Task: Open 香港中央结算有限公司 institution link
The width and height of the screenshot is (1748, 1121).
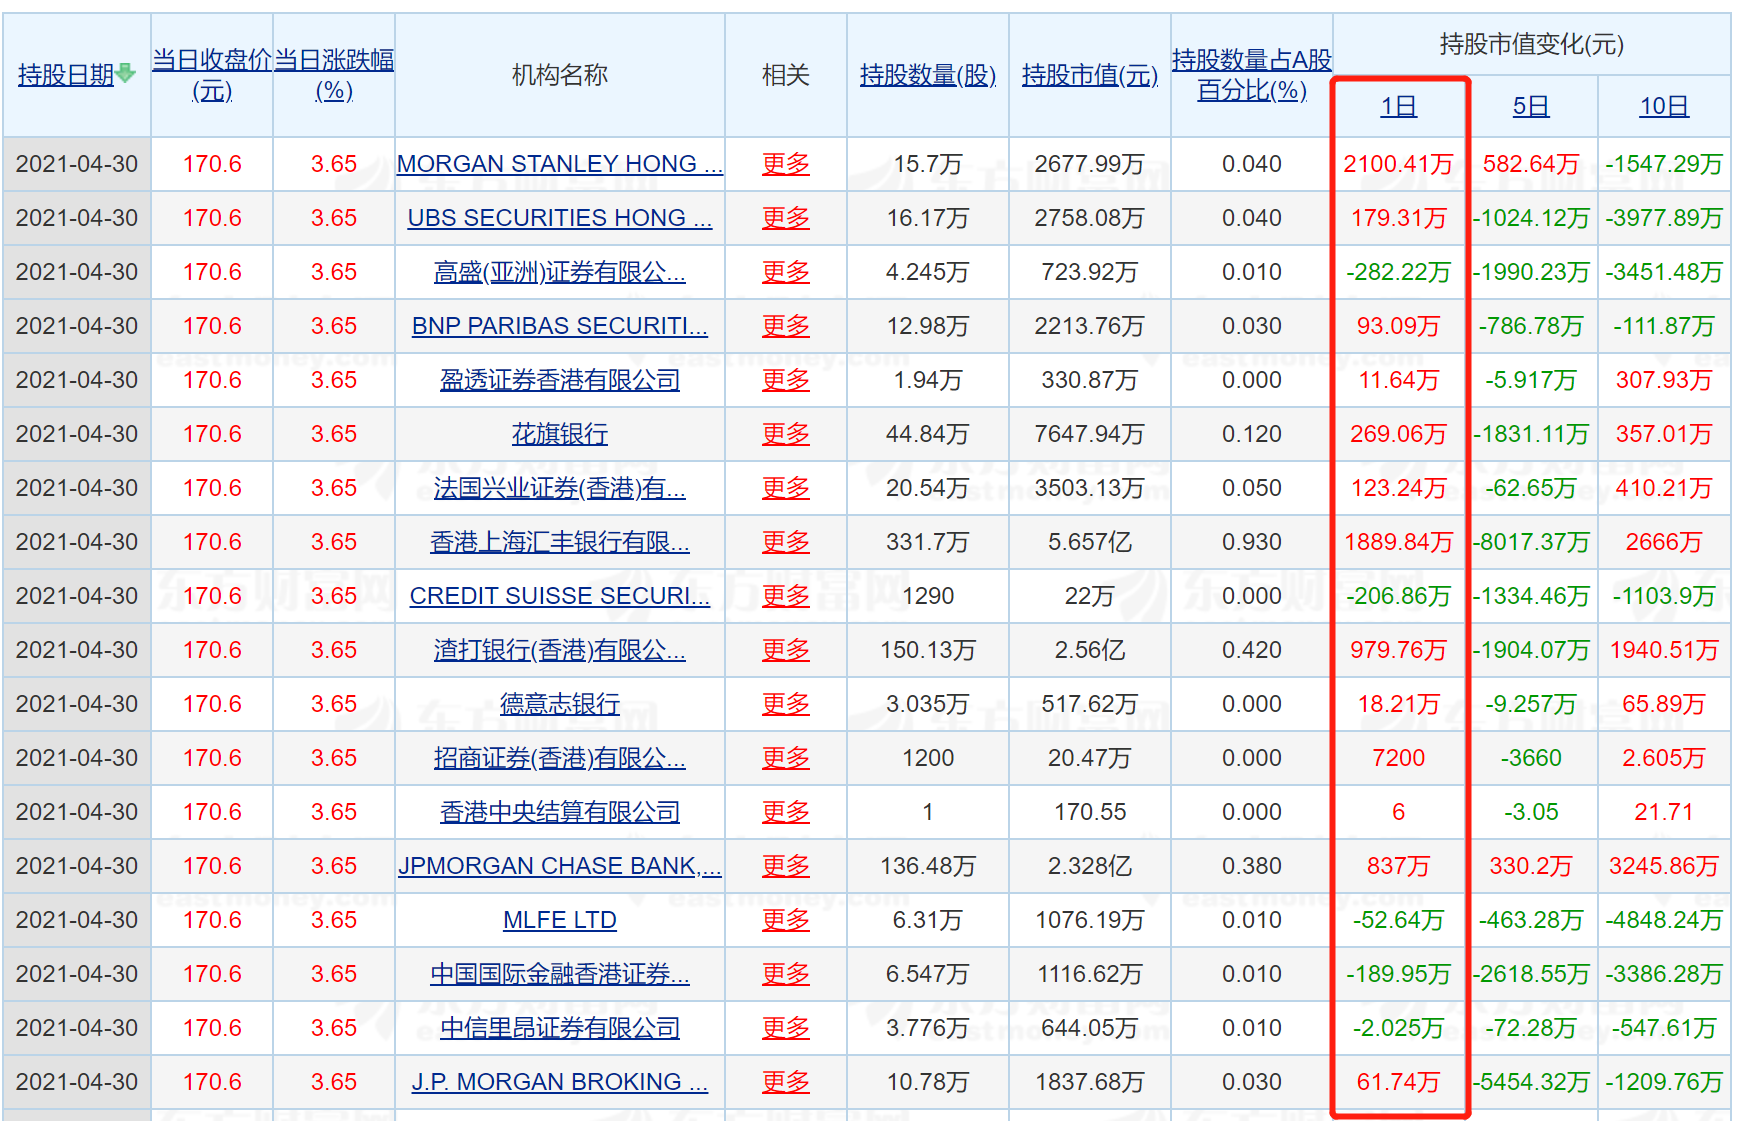Action: (x=560, y=812)
